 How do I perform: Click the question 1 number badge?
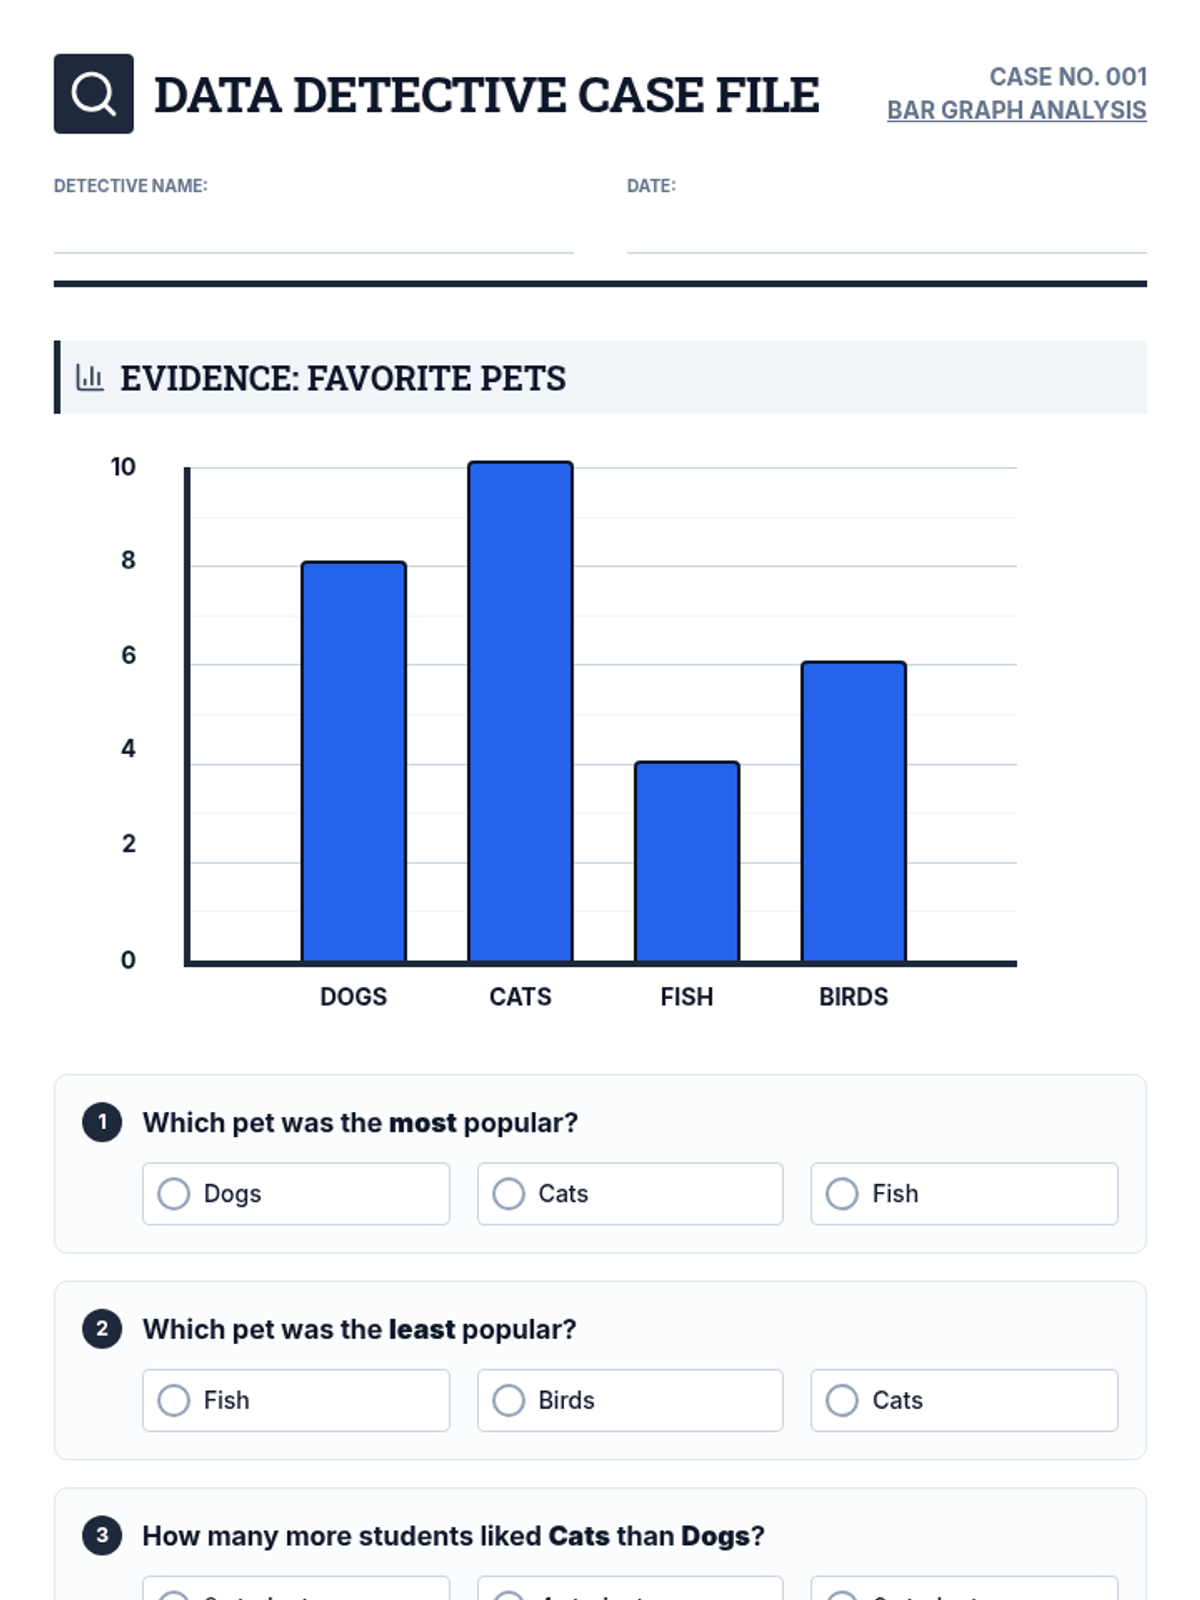pos(102,1122)
